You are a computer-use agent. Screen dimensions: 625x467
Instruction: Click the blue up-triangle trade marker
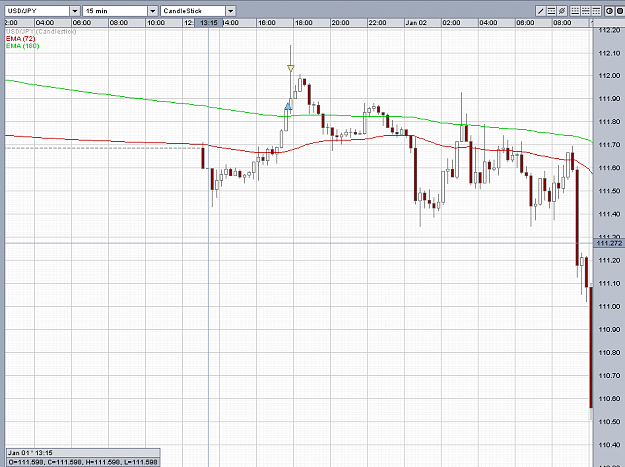tap(288, 106)
